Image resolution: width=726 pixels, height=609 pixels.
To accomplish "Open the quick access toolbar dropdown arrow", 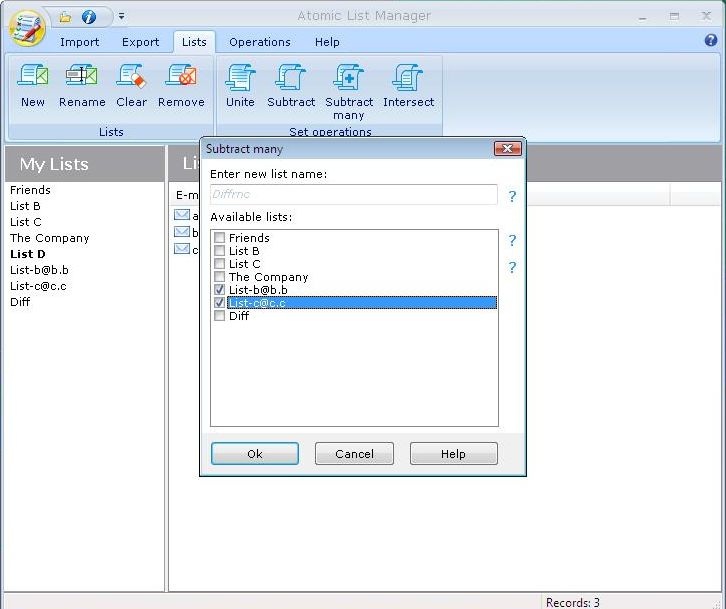I will click(x=121, y=17).
